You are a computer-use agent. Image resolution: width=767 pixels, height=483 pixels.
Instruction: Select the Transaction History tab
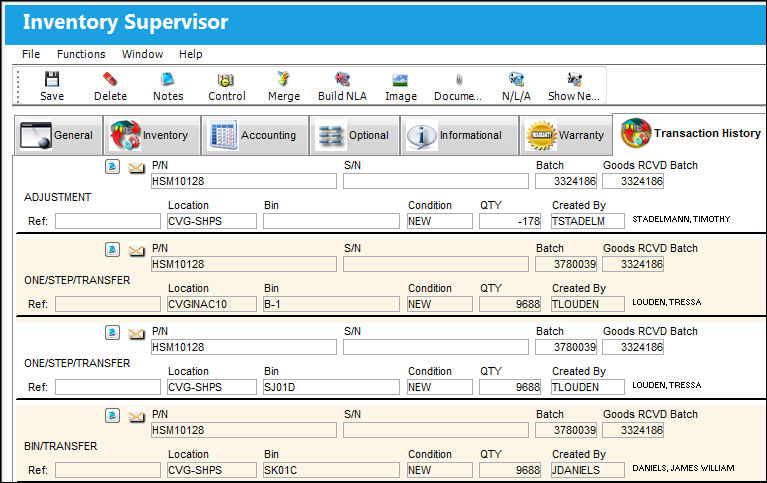690,133
